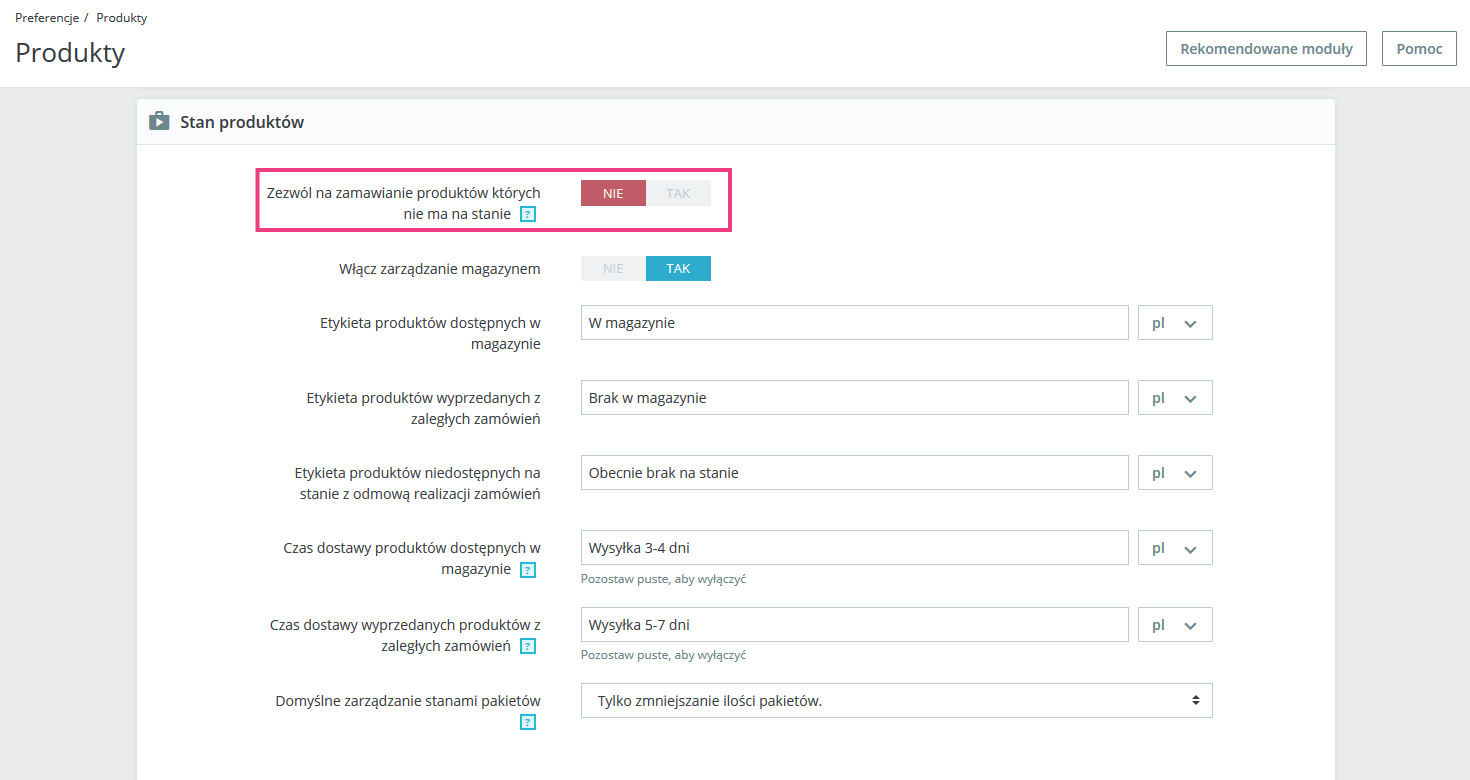1470x780 pixels.
Task: Click the Pomoc button
Action: pos(1419,48)
